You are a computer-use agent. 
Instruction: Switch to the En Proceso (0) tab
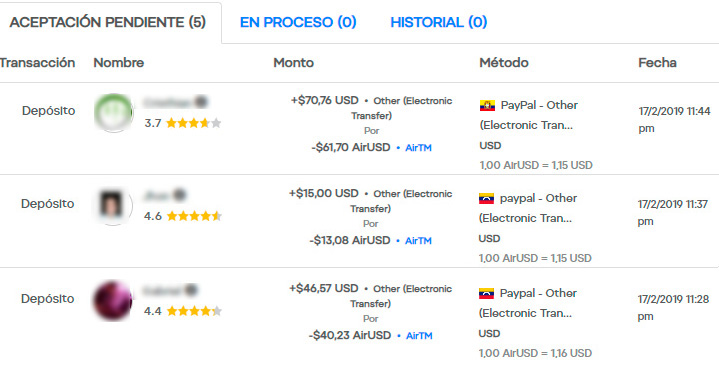click(298, 22)
